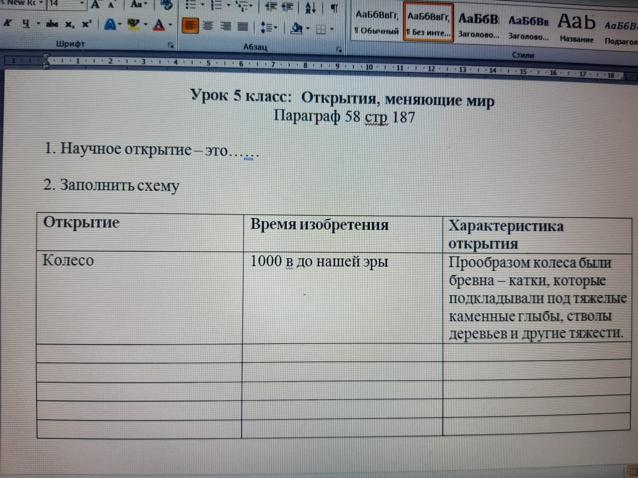This screenshot has height=478, width=638.
Task: Center the paragraph text
Action: click(x=208, y=26)
